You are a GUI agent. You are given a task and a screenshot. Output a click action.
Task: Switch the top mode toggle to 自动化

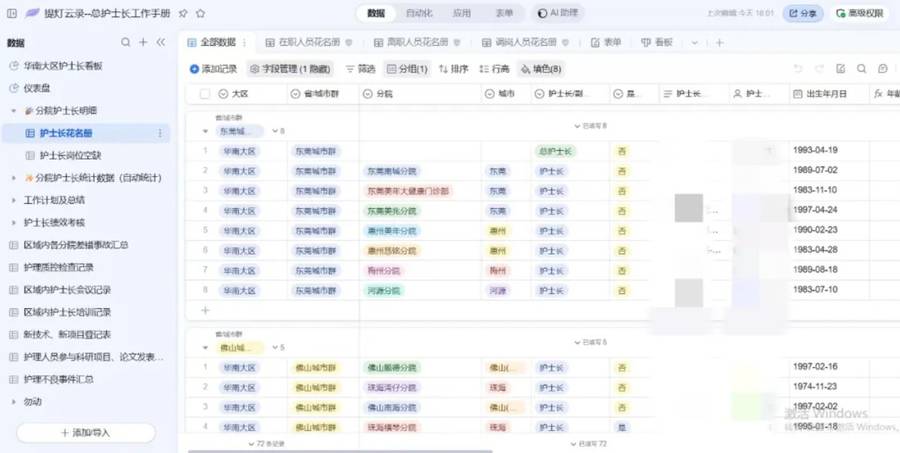(419, 14)
